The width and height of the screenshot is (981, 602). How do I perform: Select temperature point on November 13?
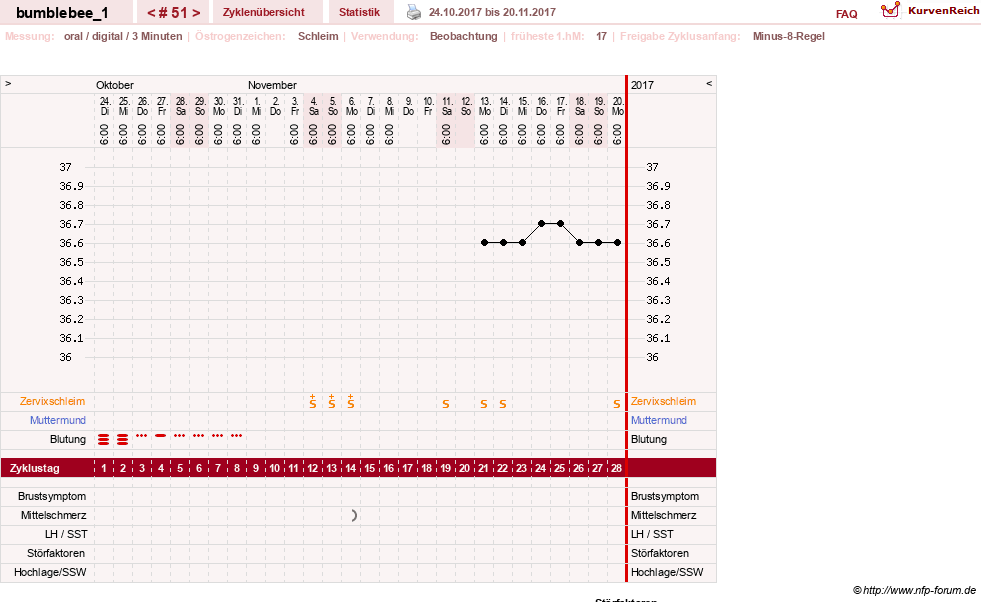(x=484, y=242)
